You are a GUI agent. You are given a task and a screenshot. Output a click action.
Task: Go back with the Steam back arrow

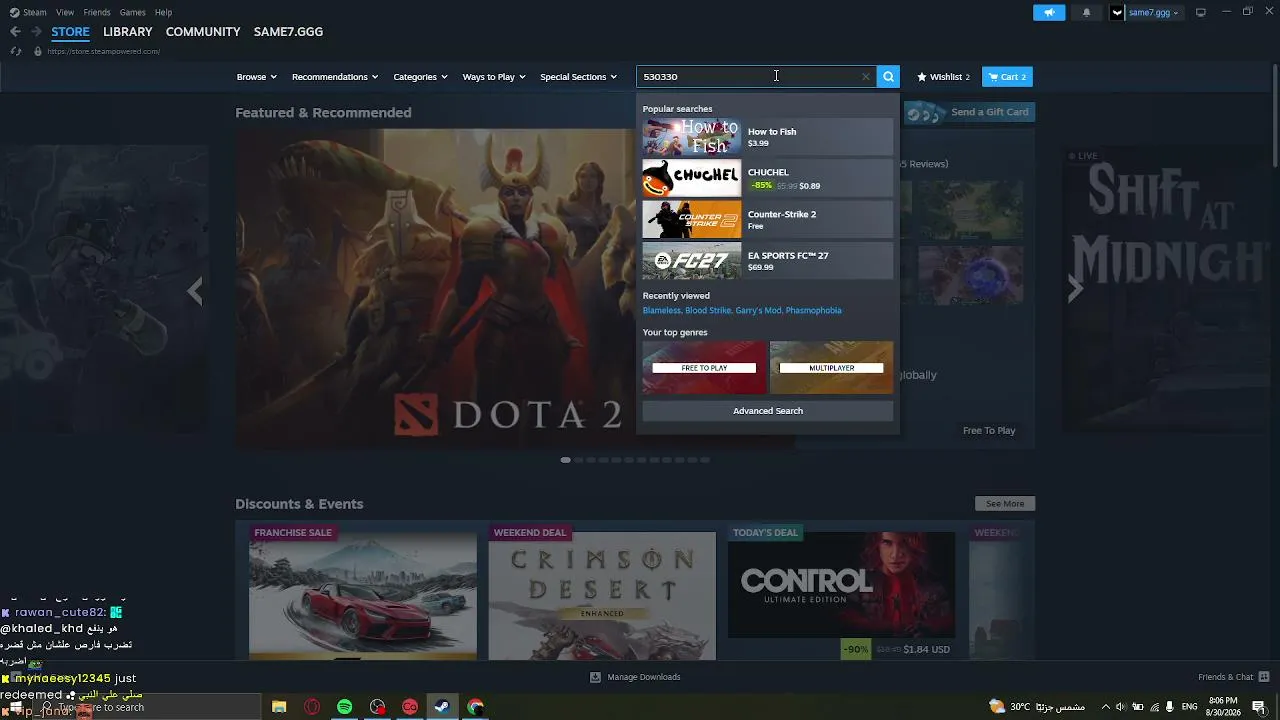(x=15, y=32)
